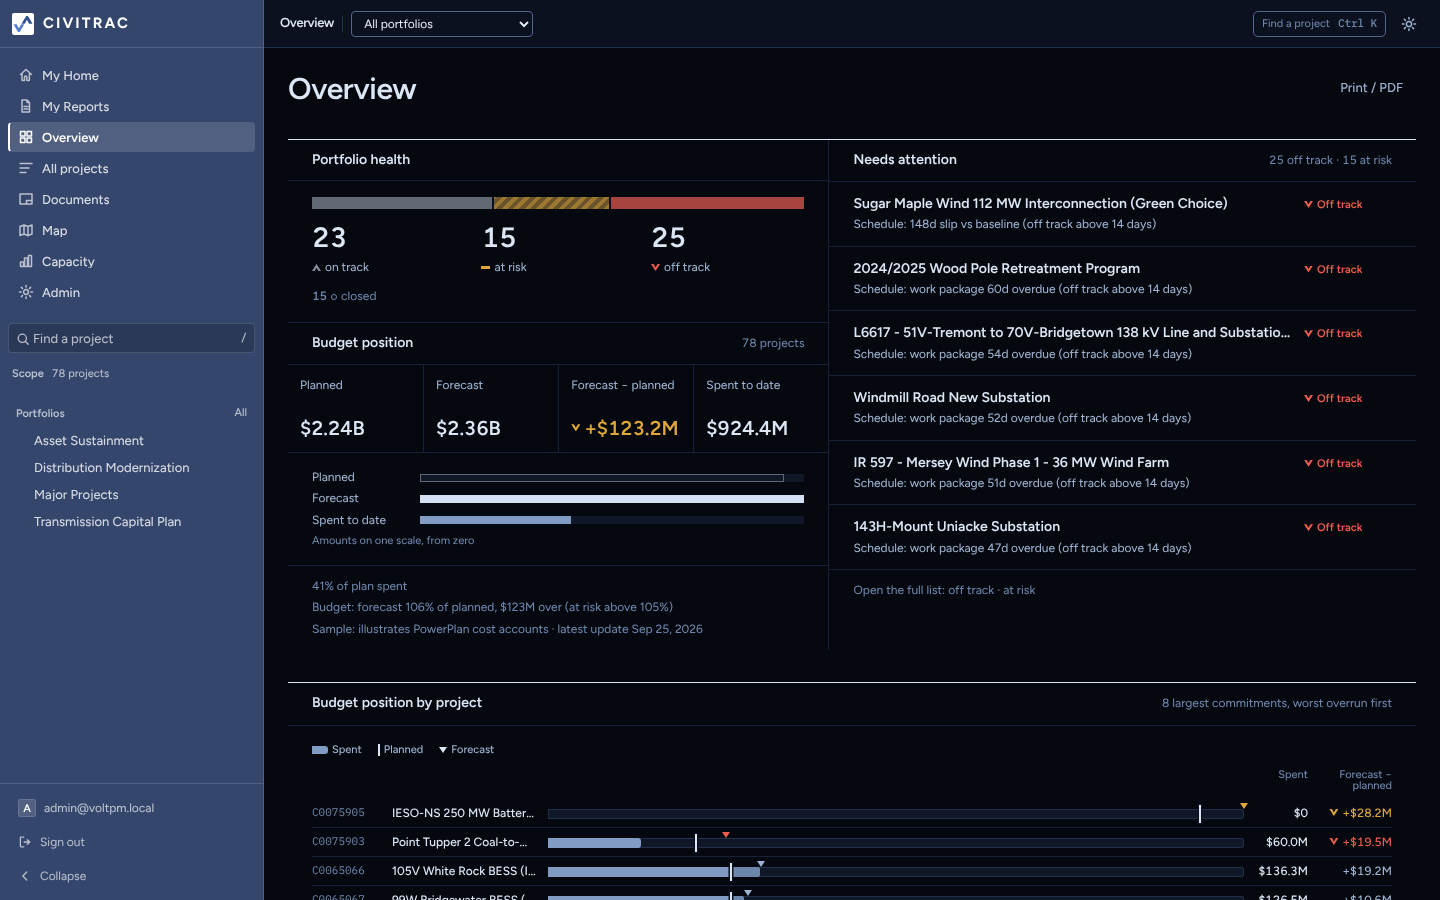The image size is (1440, 900).
Task: Open Windmill Road New Substation project
Action: click(x=952, y=397)
